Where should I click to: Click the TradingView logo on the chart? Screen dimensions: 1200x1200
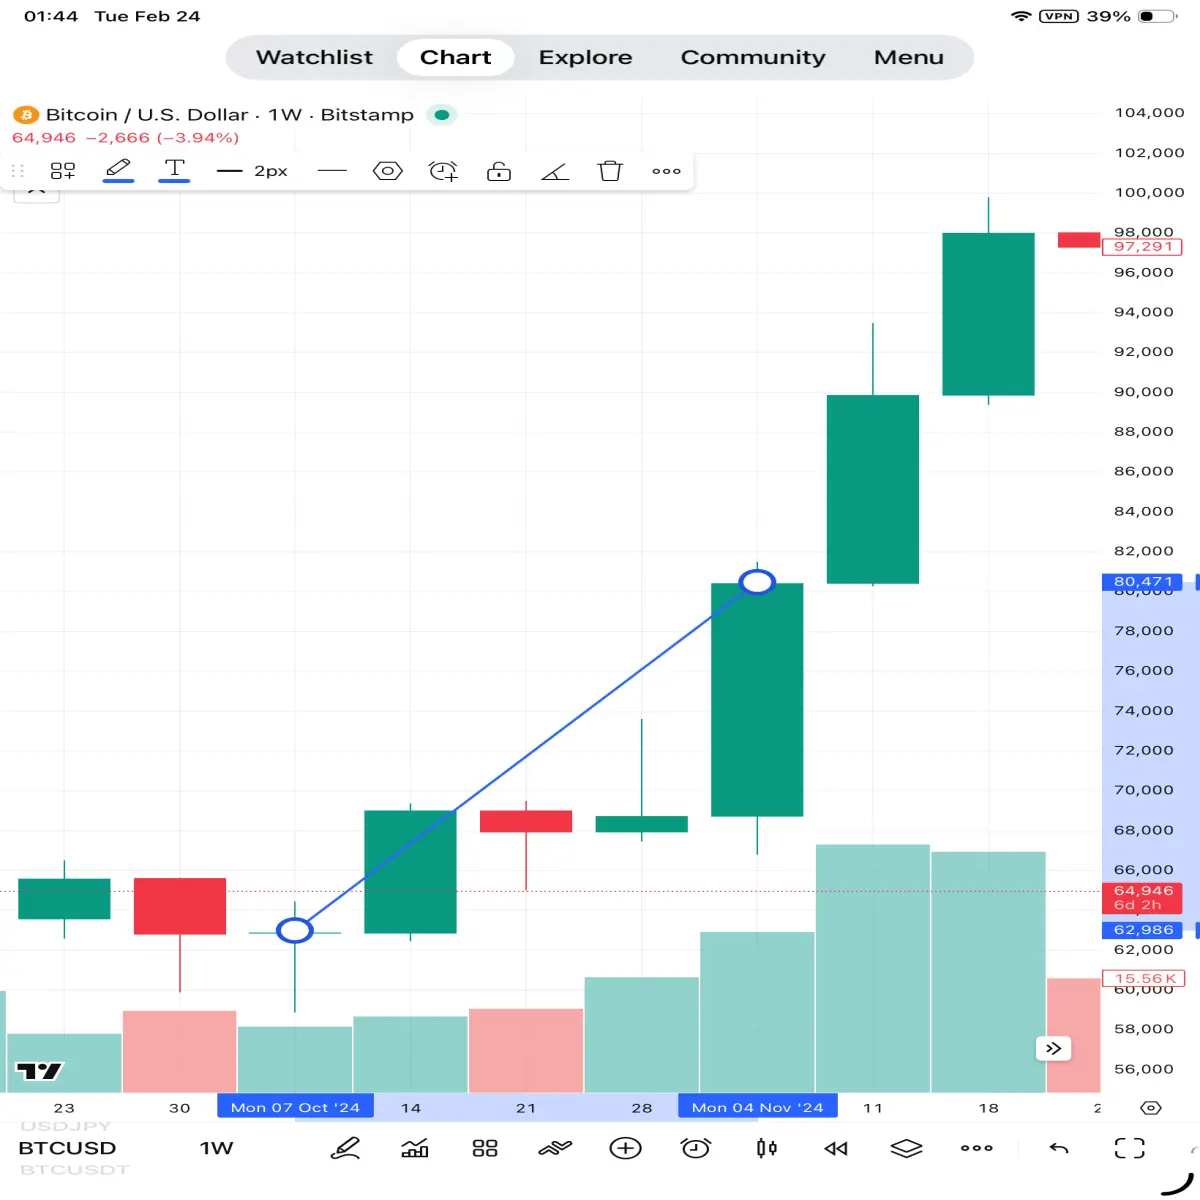[40, 1071]
